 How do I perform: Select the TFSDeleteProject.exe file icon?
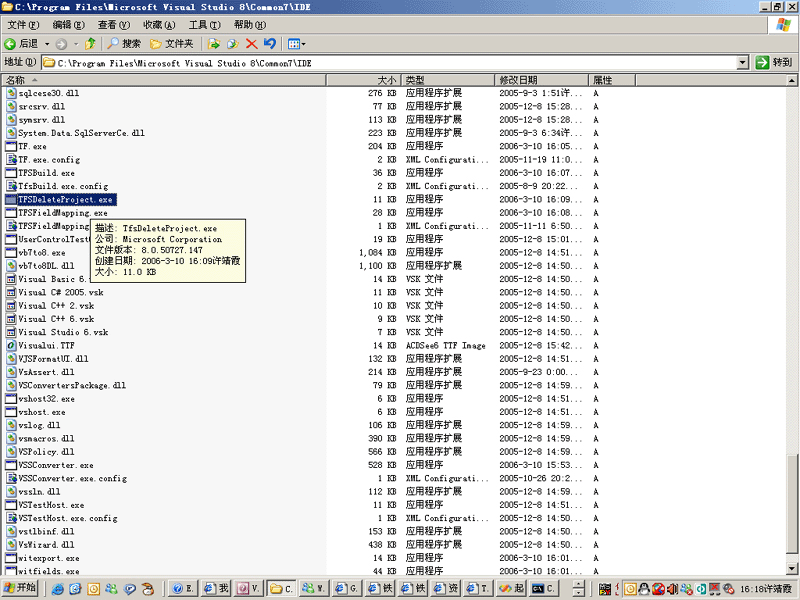pos(11,199)
